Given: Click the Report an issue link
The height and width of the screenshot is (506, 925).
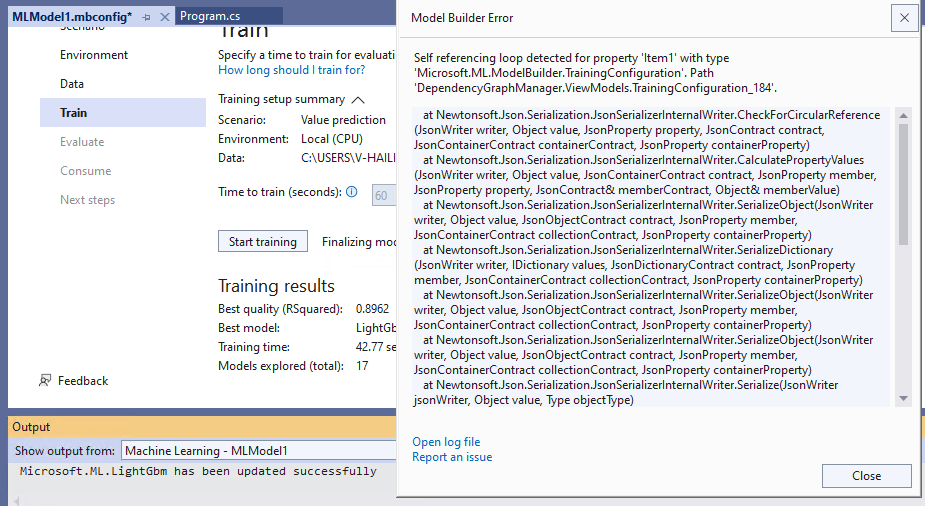Looking at the screenshot, I should (452, 457).
